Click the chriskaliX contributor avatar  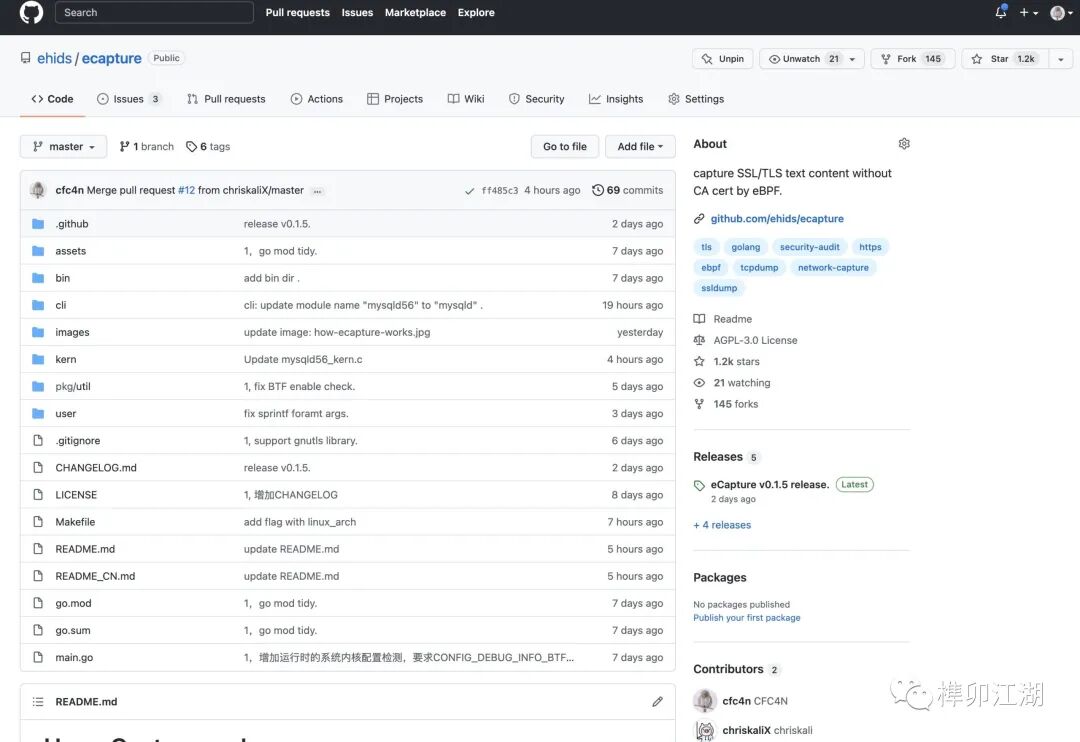tap(705, 730)
